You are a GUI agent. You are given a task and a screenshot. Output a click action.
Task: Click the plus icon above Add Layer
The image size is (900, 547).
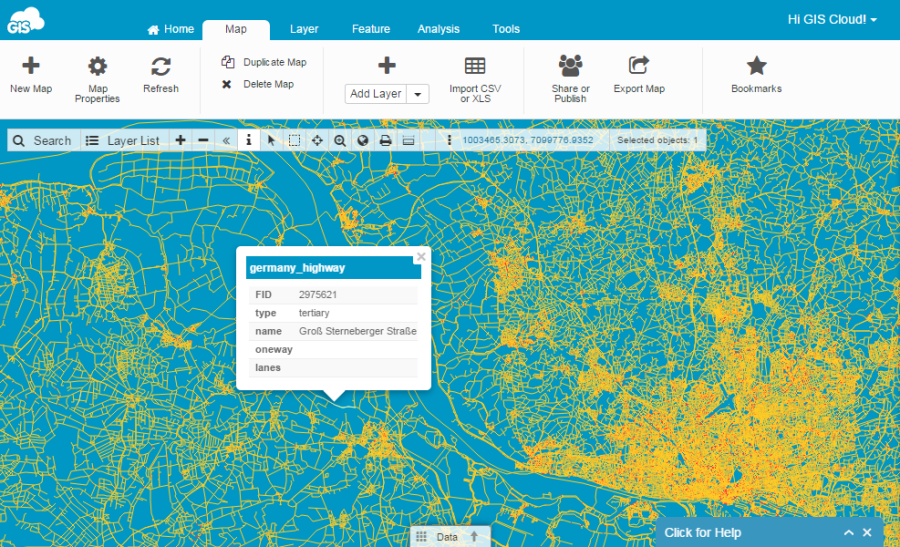pos(387,65)
